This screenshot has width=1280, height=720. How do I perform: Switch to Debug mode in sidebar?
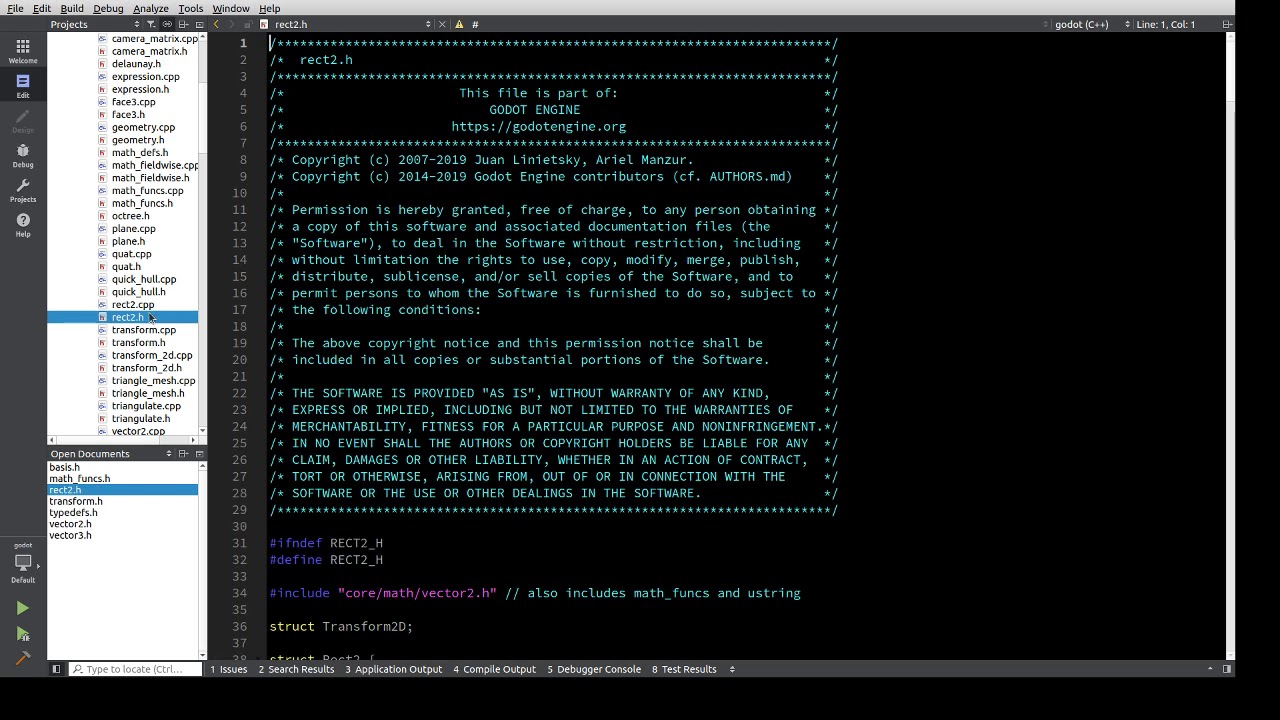(x=23, y=156)
